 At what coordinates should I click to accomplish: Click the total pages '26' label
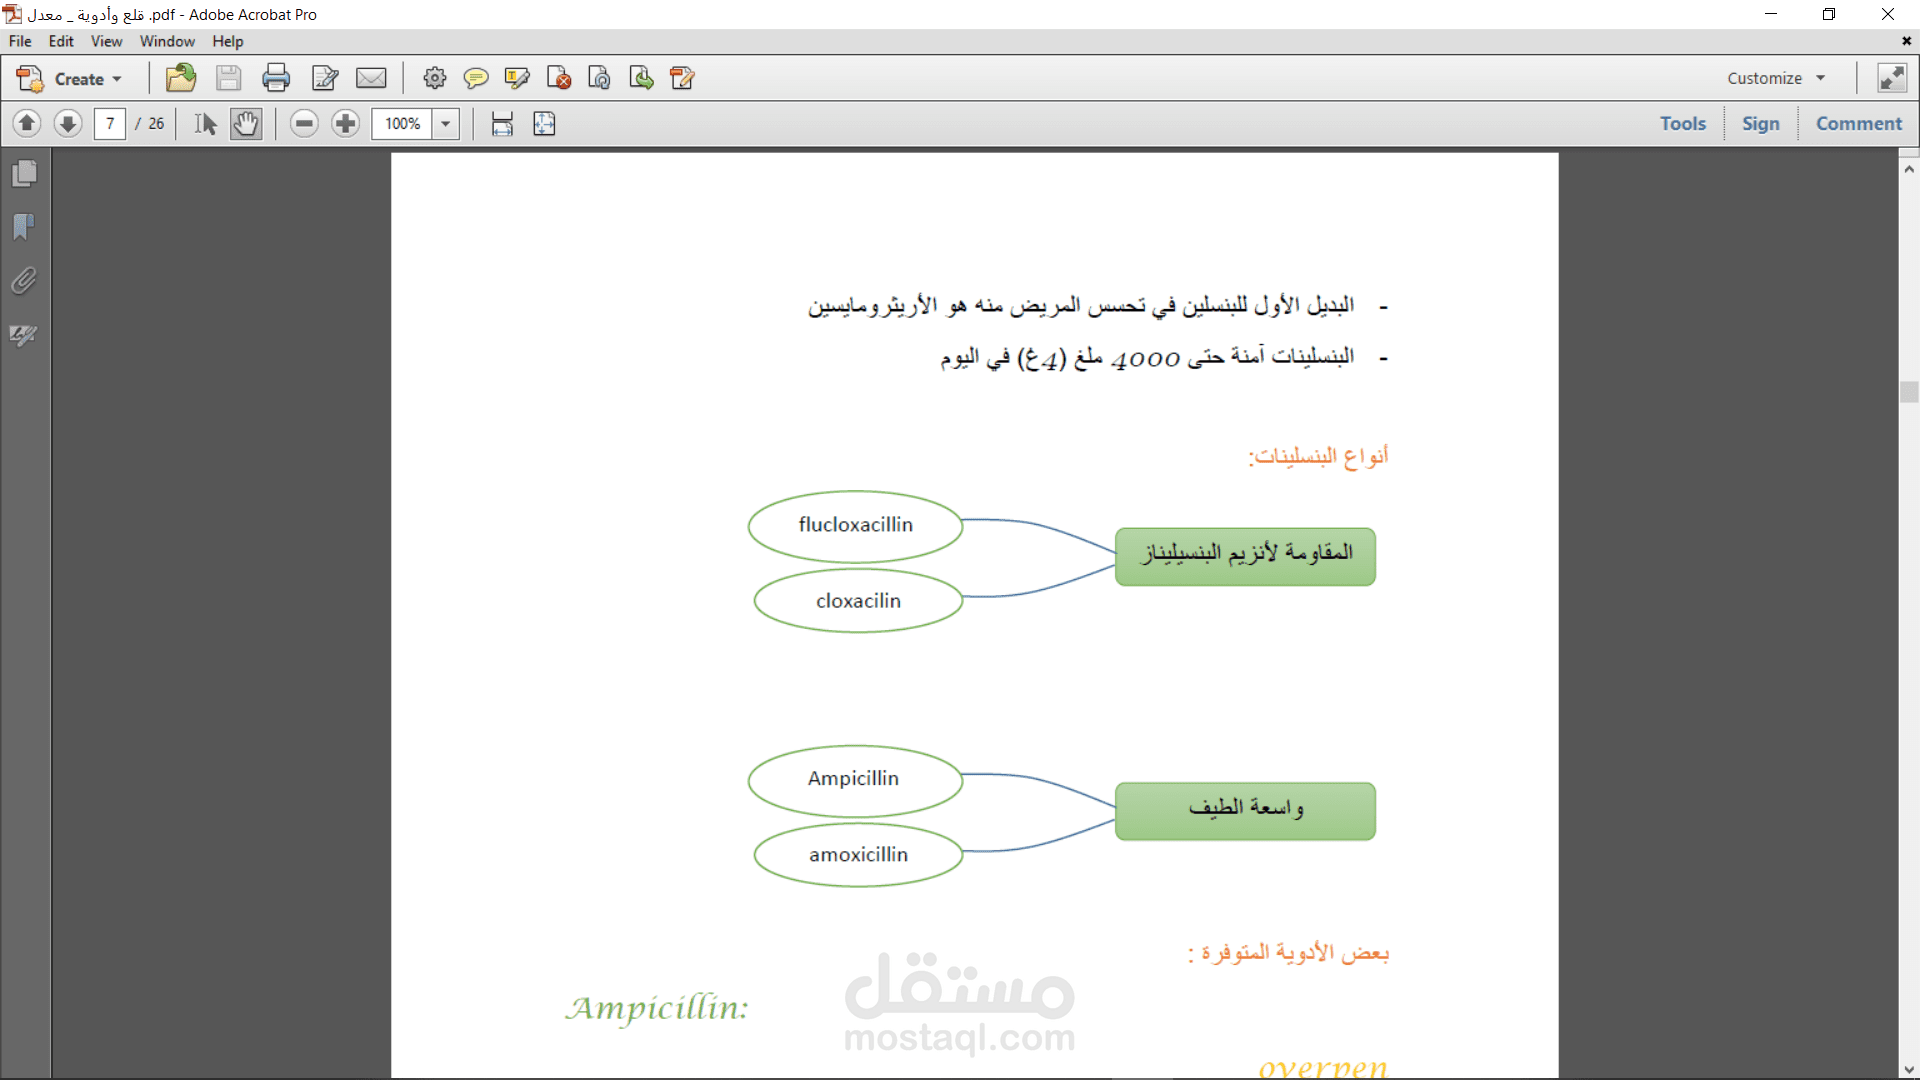click(156, 123)
